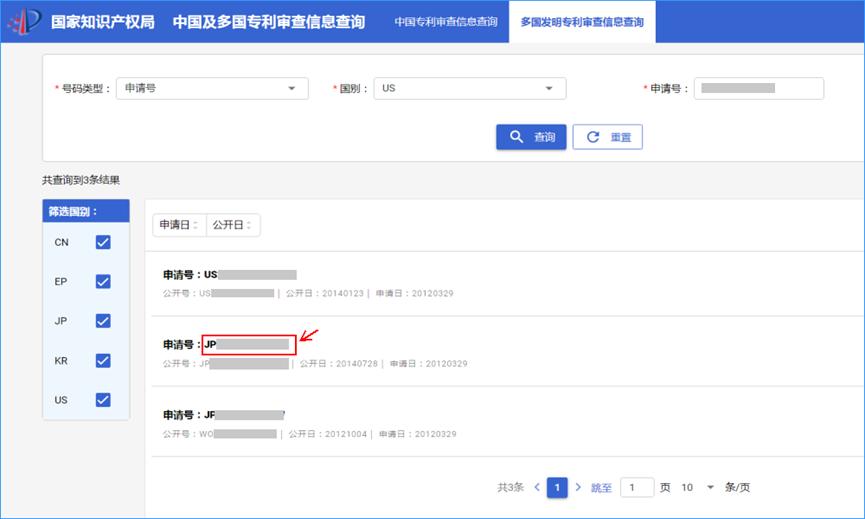Open result with WO publication number
Screen dimensions: 865x519
(223, 415)
